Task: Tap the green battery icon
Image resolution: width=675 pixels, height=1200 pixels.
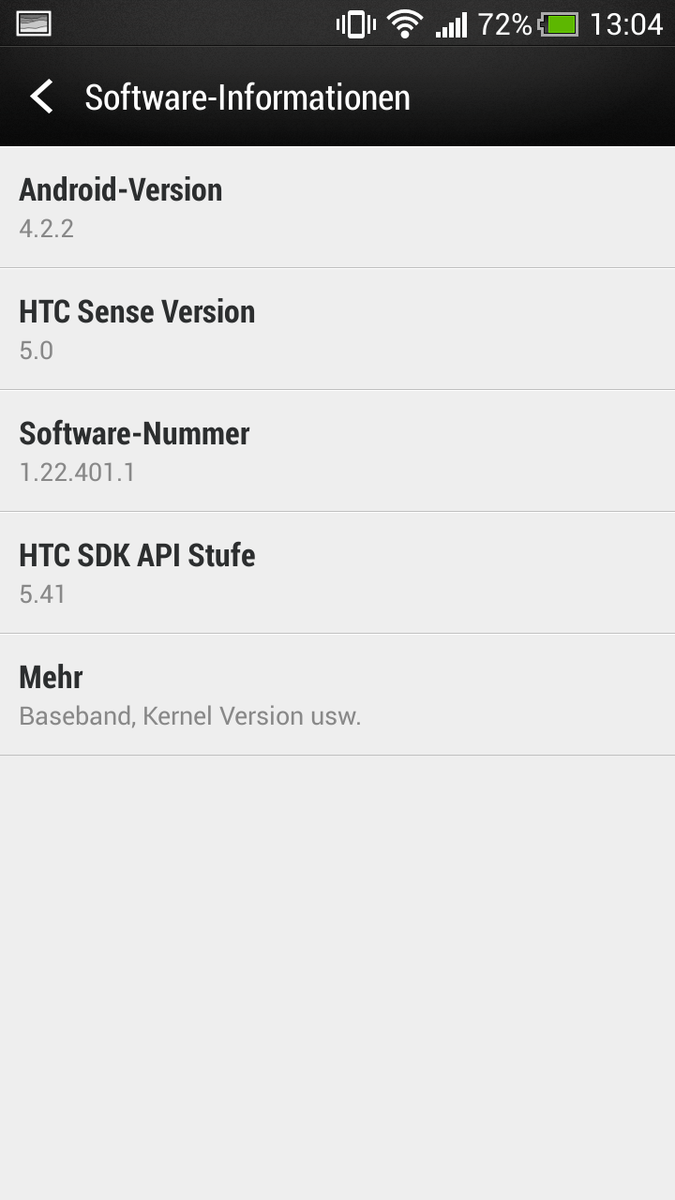Action: point(559,24)
